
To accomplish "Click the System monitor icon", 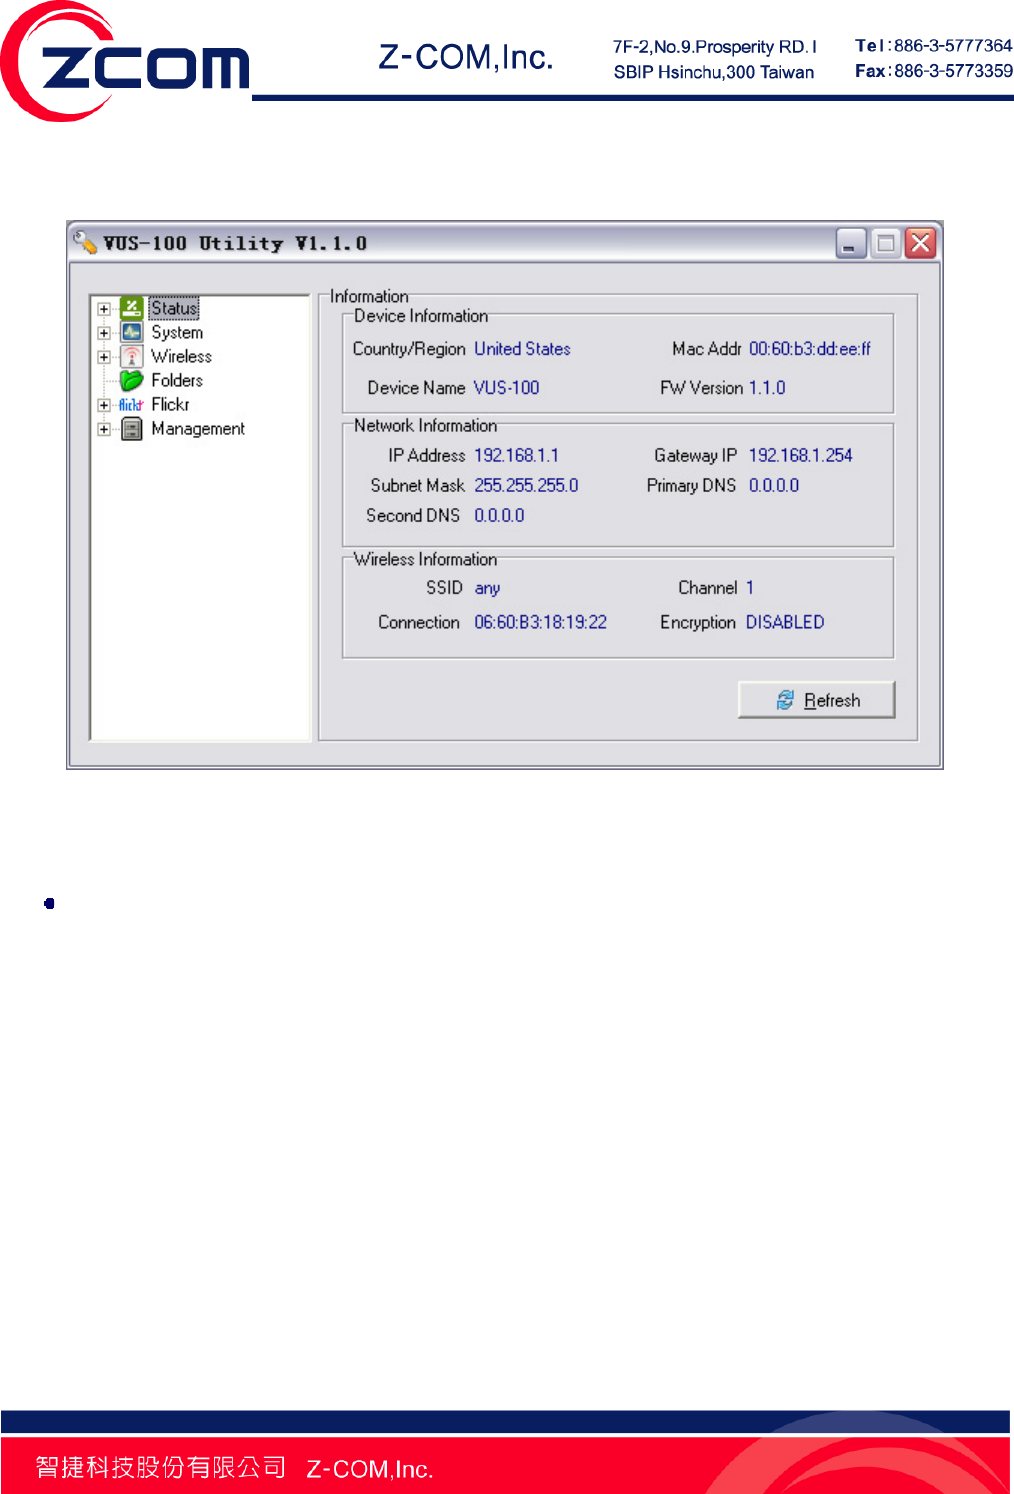I will coord(132,332).
